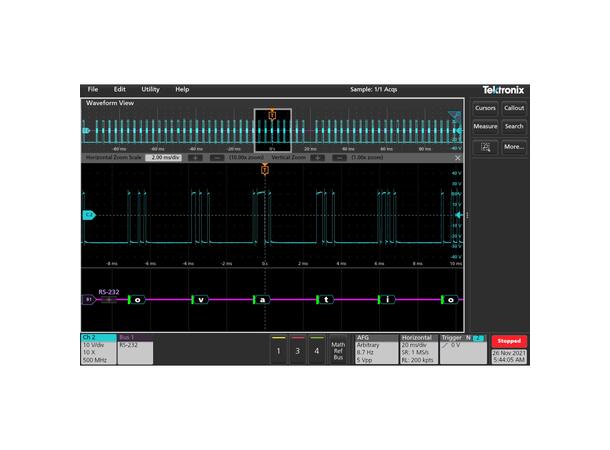Click the Search button
Image resolution: width=610 pixels, height=450 pixels.
tap(514, 126)
